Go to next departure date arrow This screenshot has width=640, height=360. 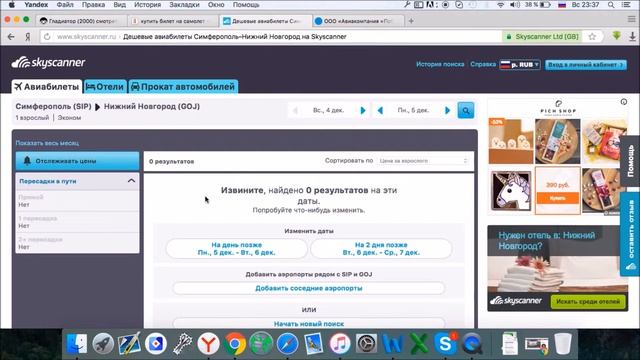362,110
